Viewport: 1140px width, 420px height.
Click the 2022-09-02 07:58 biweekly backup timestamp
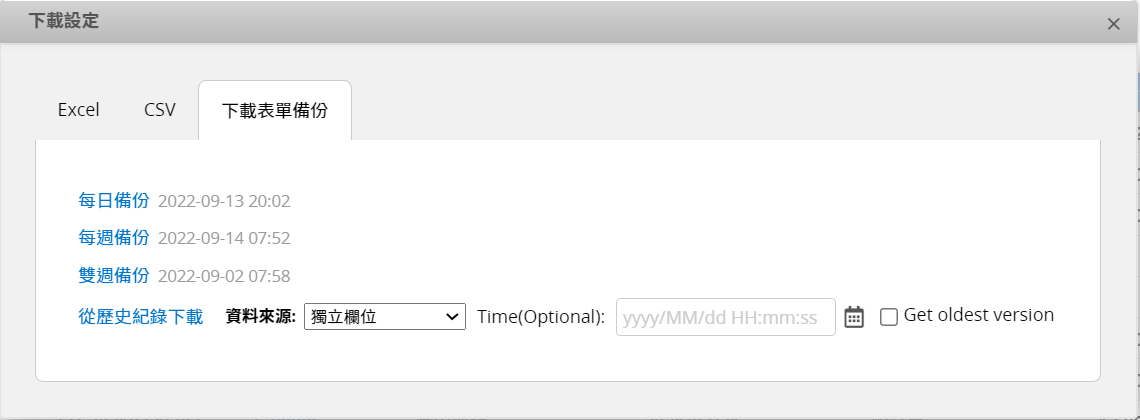pos(225,275)
